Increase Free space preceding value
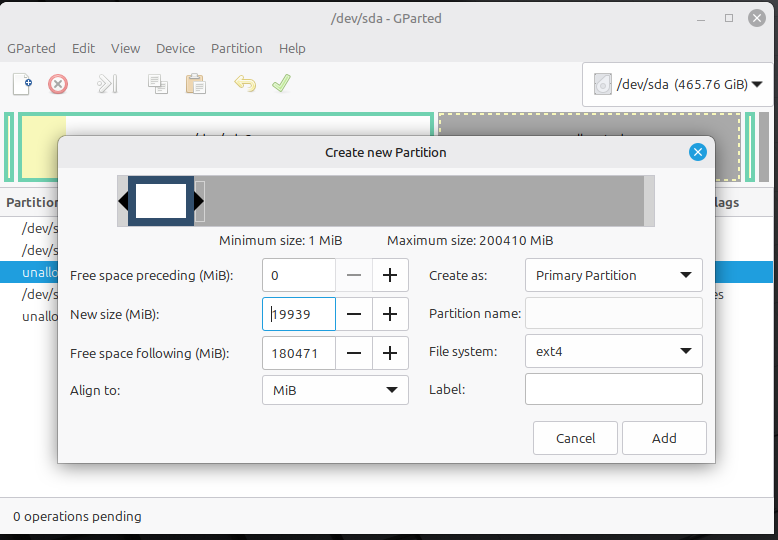 [390, 275]
